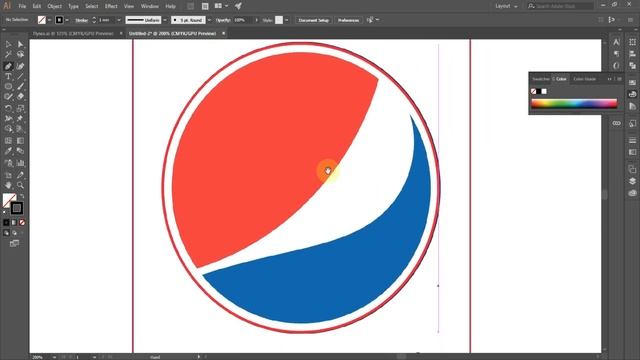Screen dimensions: 640x360
Task: Select the Lasso tool
Action: pyautogui.click(x=20, y=54)
